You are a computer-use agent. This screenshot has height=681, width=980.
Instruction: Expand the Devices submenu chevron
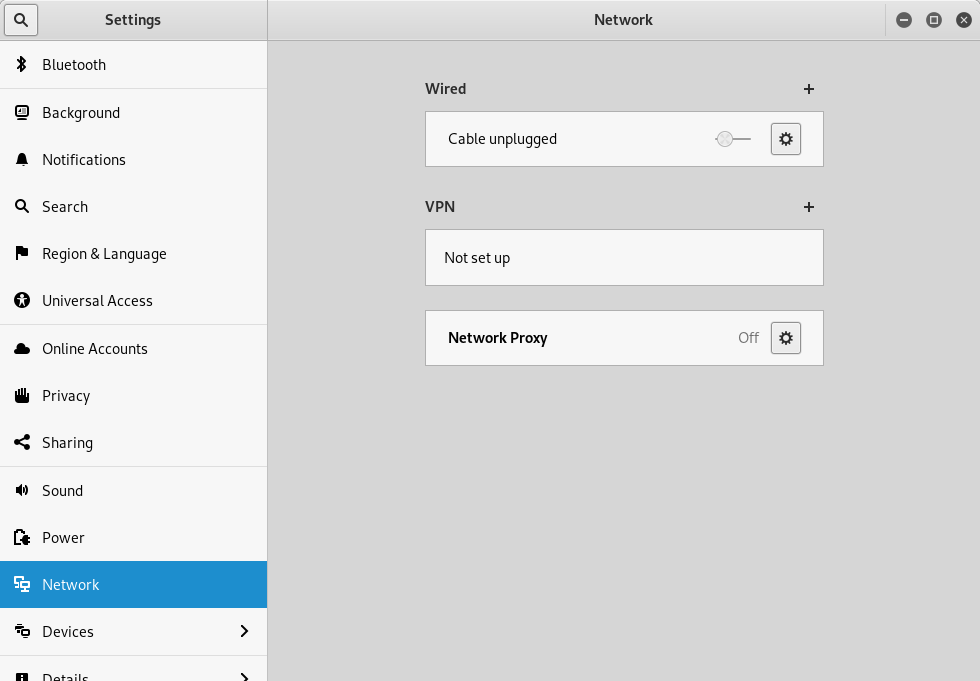[245, 632]
